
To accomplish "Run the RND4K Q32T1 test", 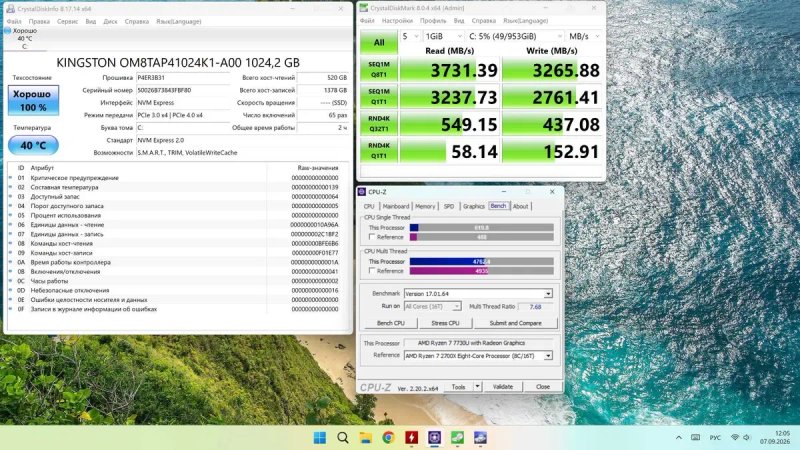I will [379, 123].
